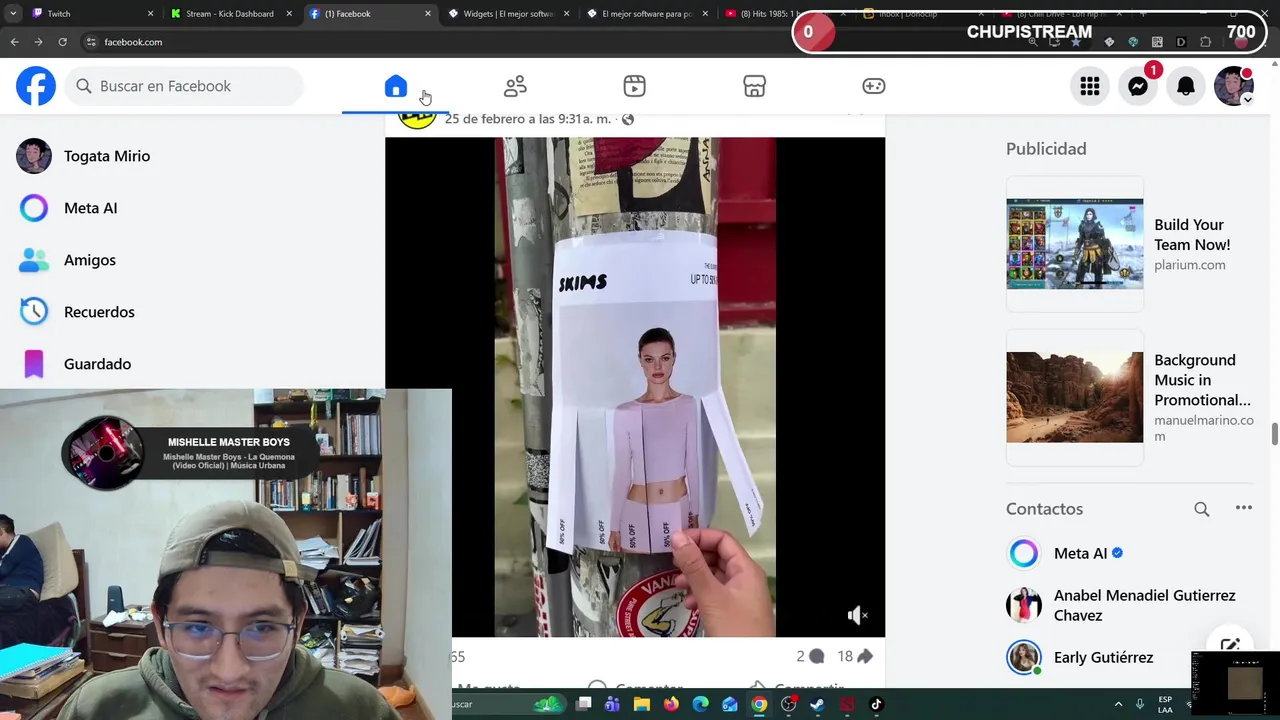The width and height of the screenshot is (1280, 720).
Task: Open Microsoft Edge from the taskbar
Action: click(700, 704)
